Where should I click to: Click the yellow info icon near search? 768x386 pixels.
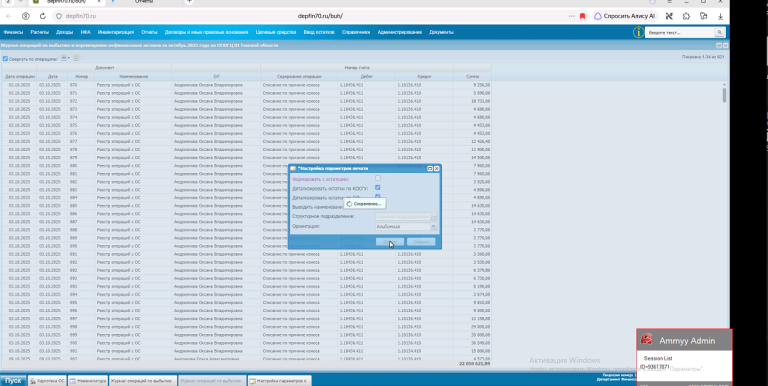638,32
